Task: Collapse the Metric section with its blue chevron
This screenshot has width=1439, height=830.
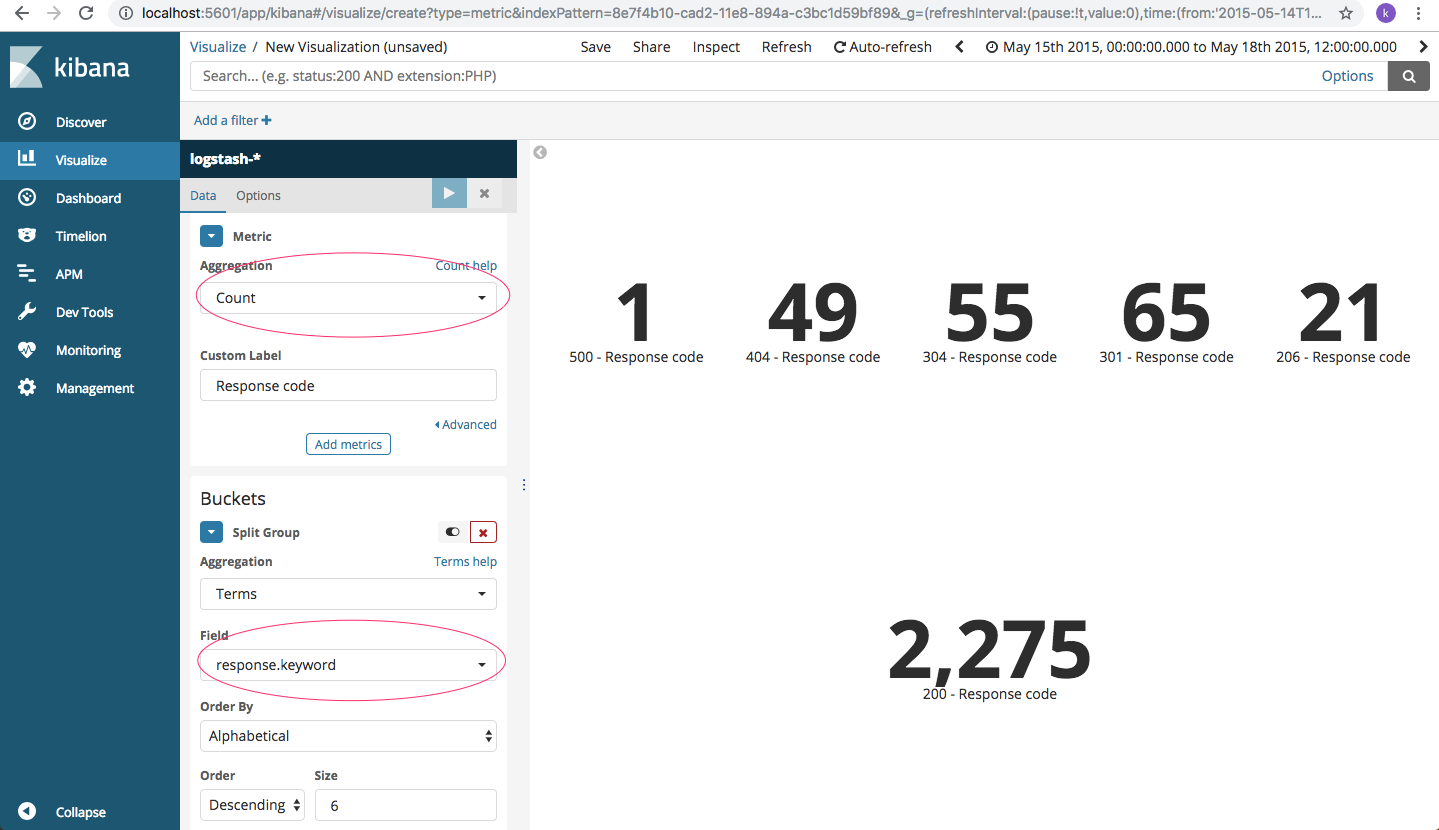Action: (x=211, y=236)
